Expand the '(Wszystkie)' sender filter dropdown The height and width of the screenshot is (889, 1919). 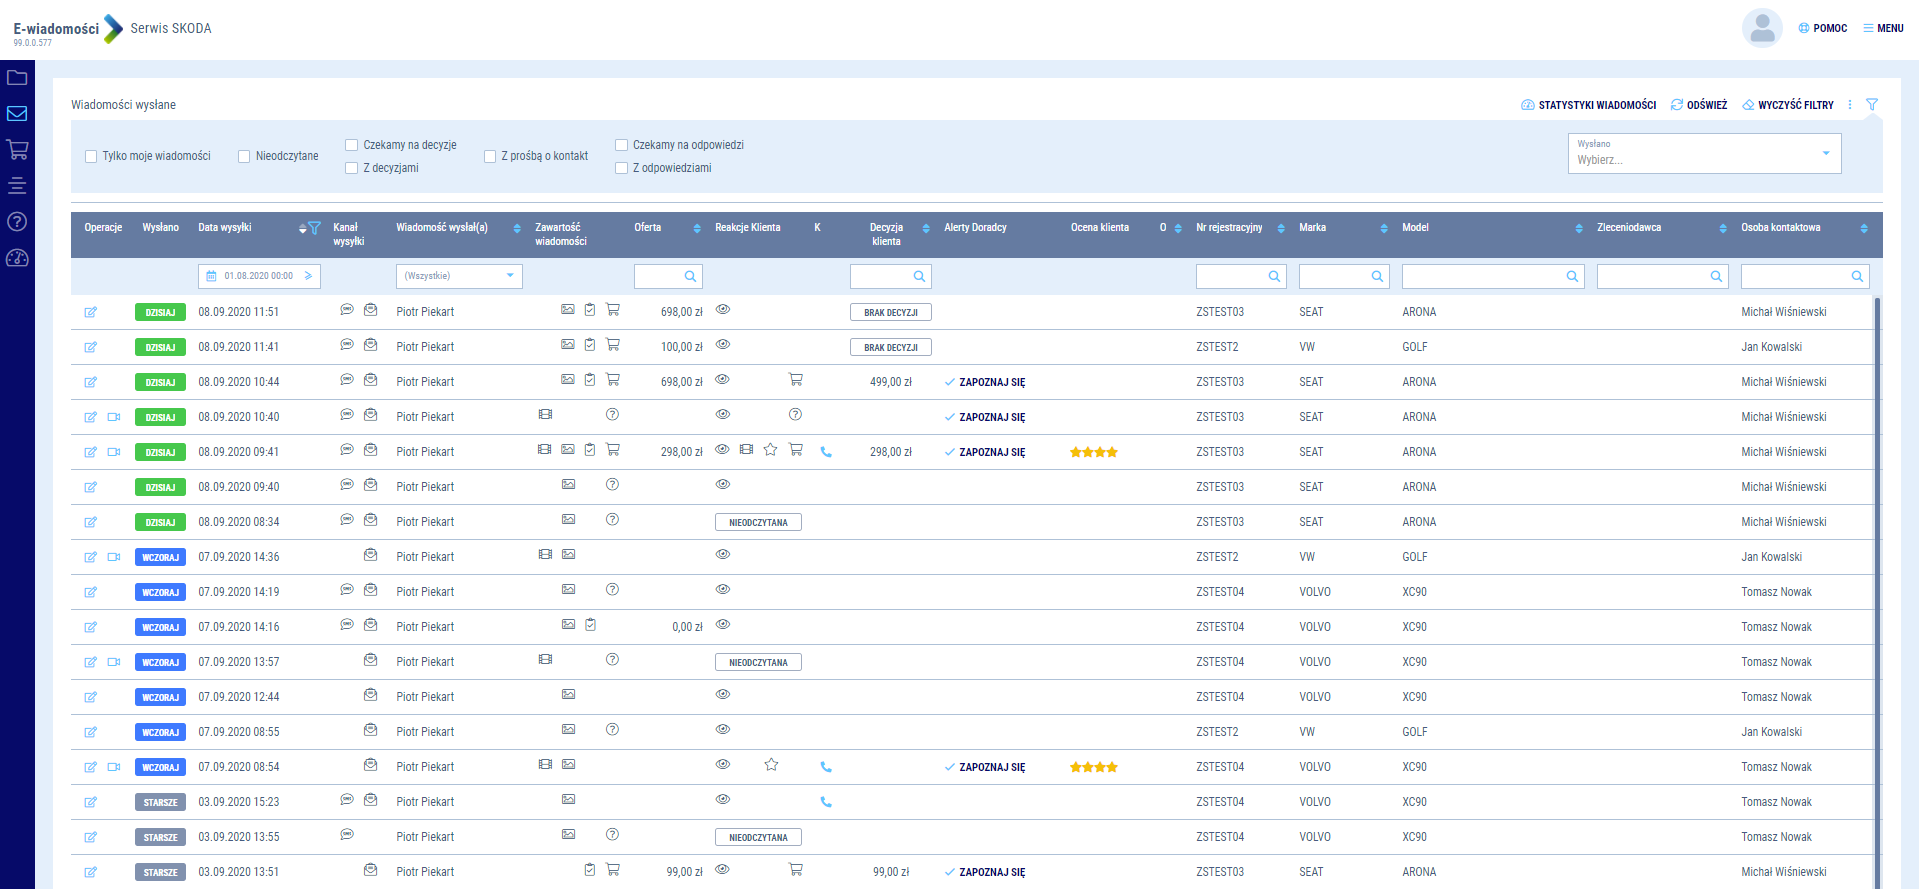[x=459, y=276]
